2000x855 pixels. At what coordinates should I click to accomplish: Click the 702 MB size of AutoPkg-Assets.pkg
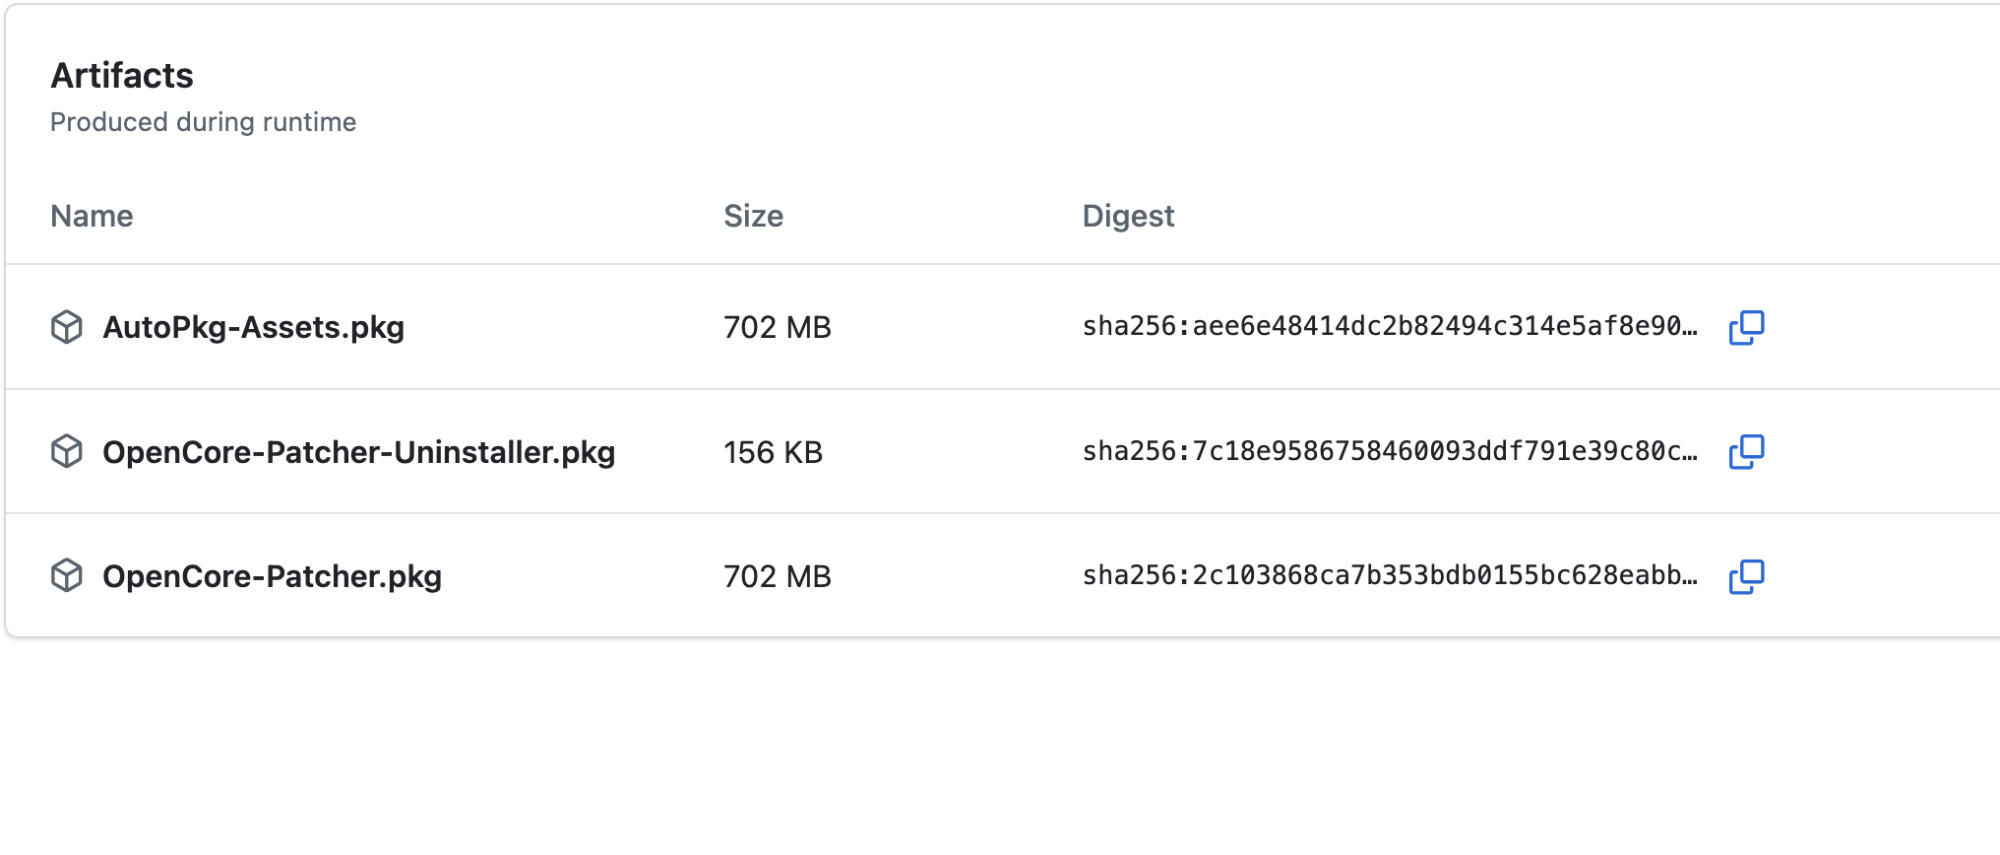pyautogui.click(x=777, y=327)
